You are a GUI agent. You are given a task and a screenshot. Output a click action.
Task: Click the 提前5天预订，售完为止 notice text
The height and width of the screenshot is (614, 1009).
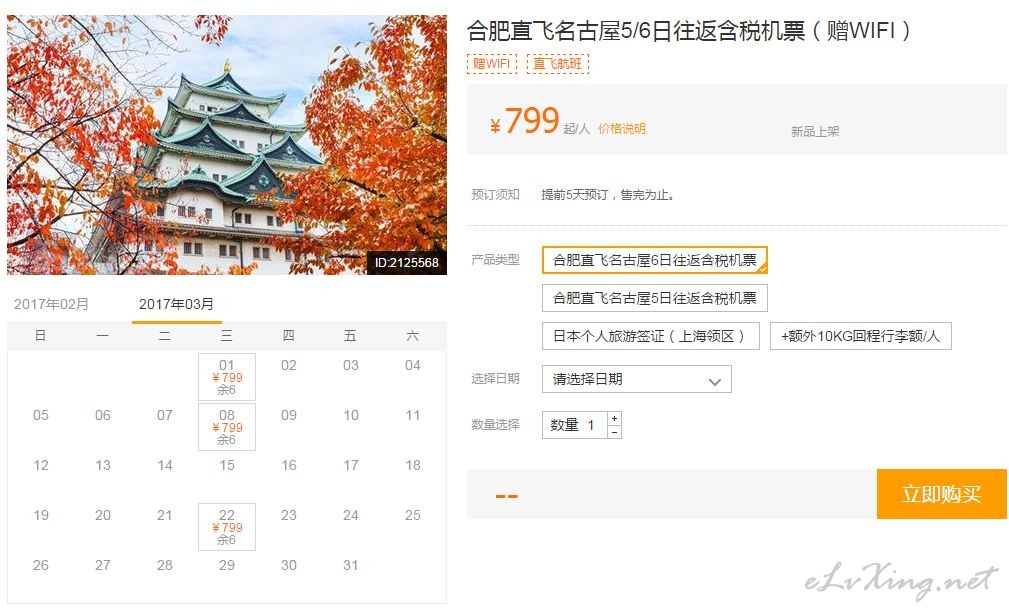(x=608, y=194)
